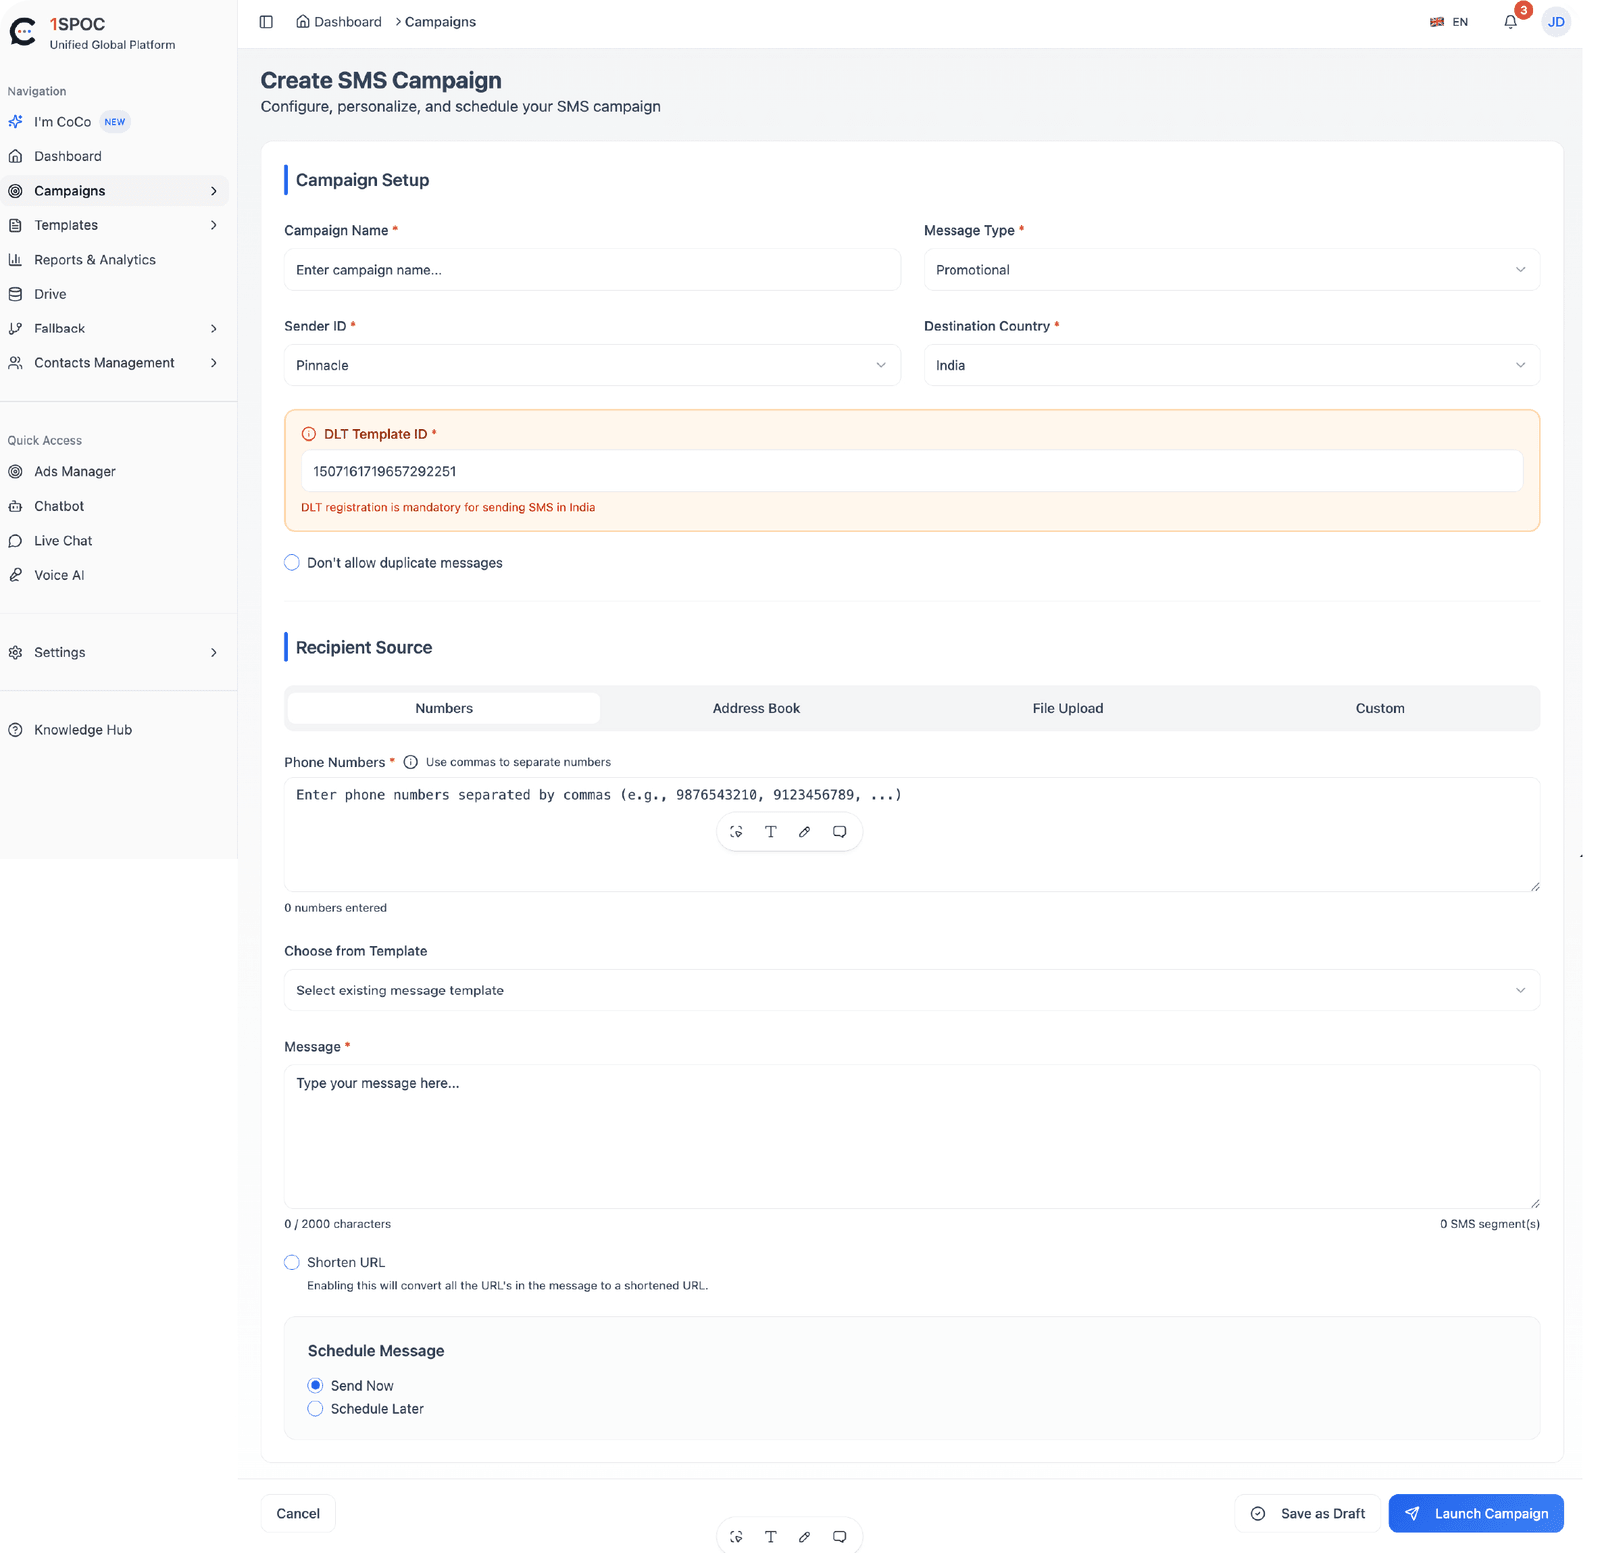Click the Voice AI icon
The height and width of the screenshot is (1553, 1600).
(15, 575)
